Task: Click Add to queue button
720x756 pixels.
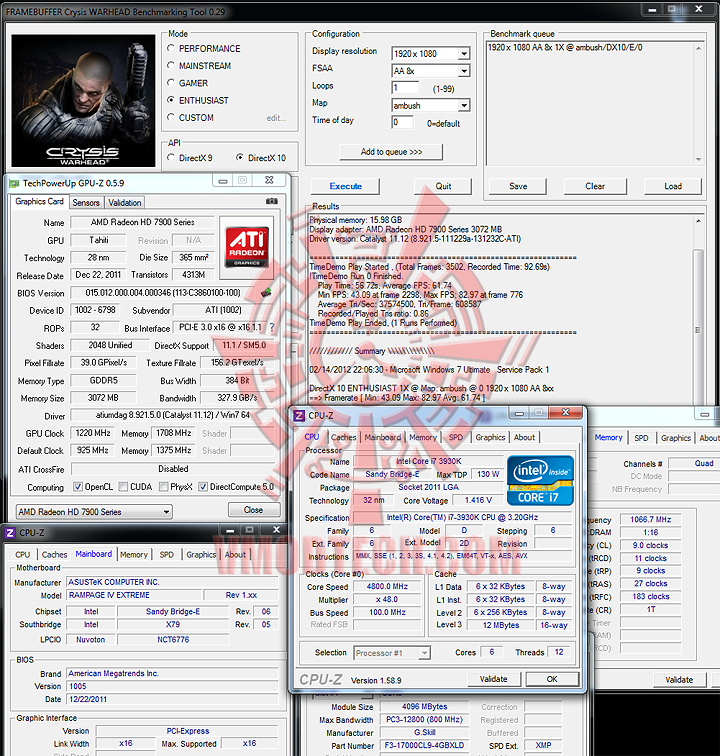Action: pyautogui.click(x=391, y=152)
